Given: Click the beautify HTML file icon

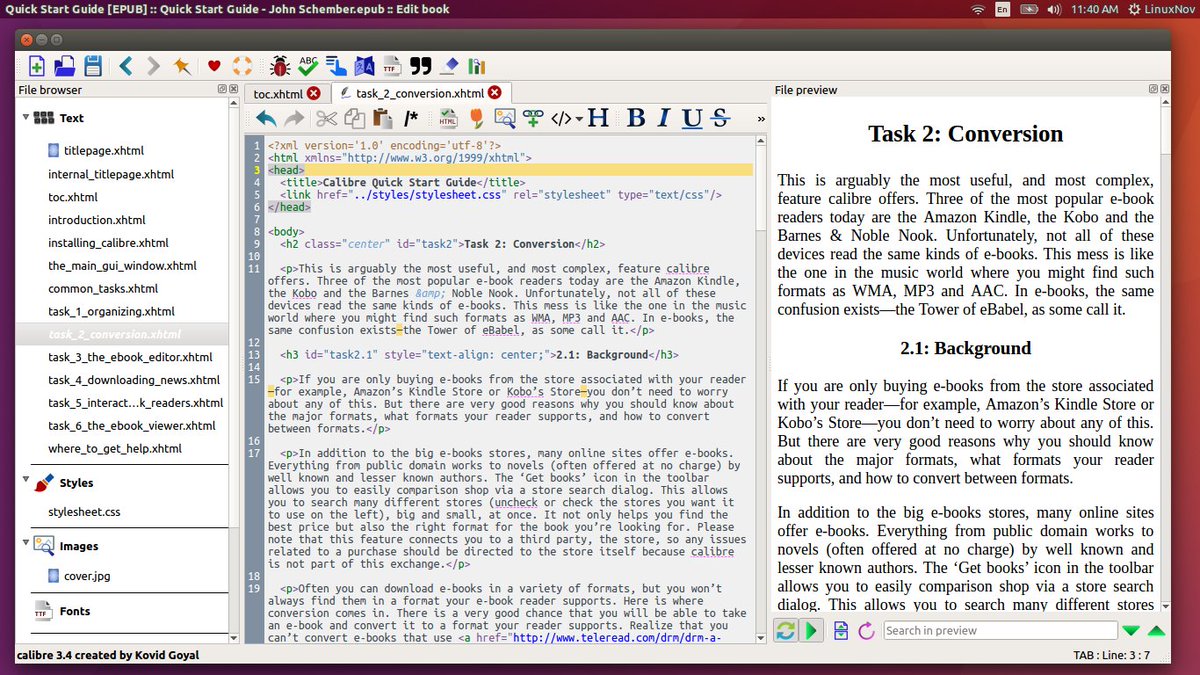Looking at the screenshot, I should 449,118.
